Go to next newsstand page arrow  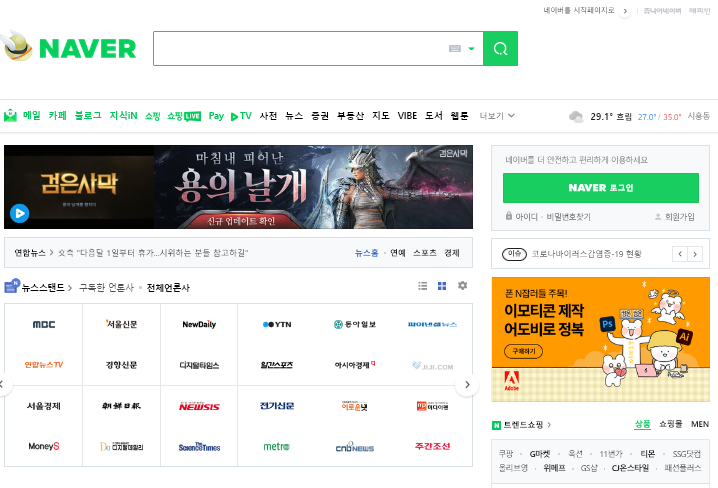(x=467, y=385)
